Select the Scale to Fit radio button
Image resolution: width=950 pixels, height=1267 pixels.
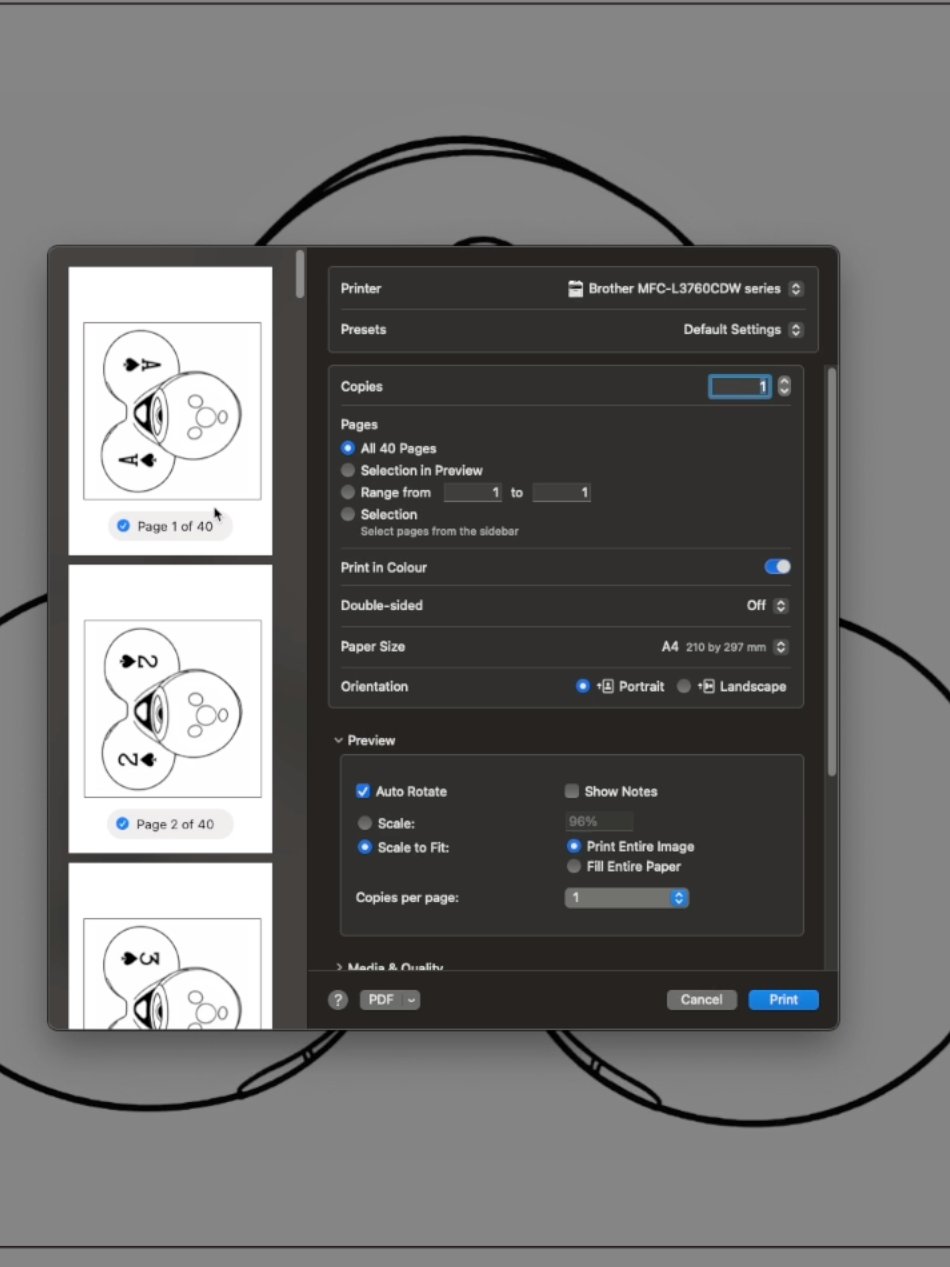tap(365, 847)
